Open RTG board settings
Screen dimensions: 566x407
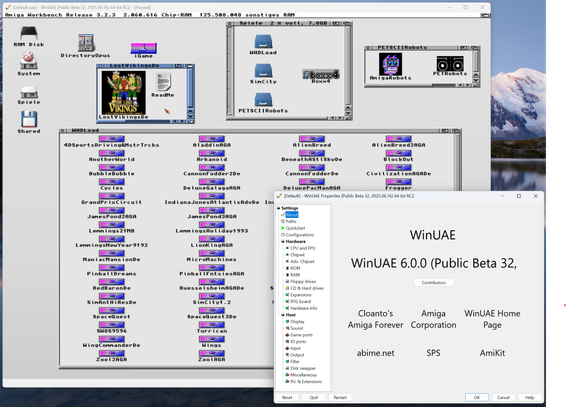point(300,301)
